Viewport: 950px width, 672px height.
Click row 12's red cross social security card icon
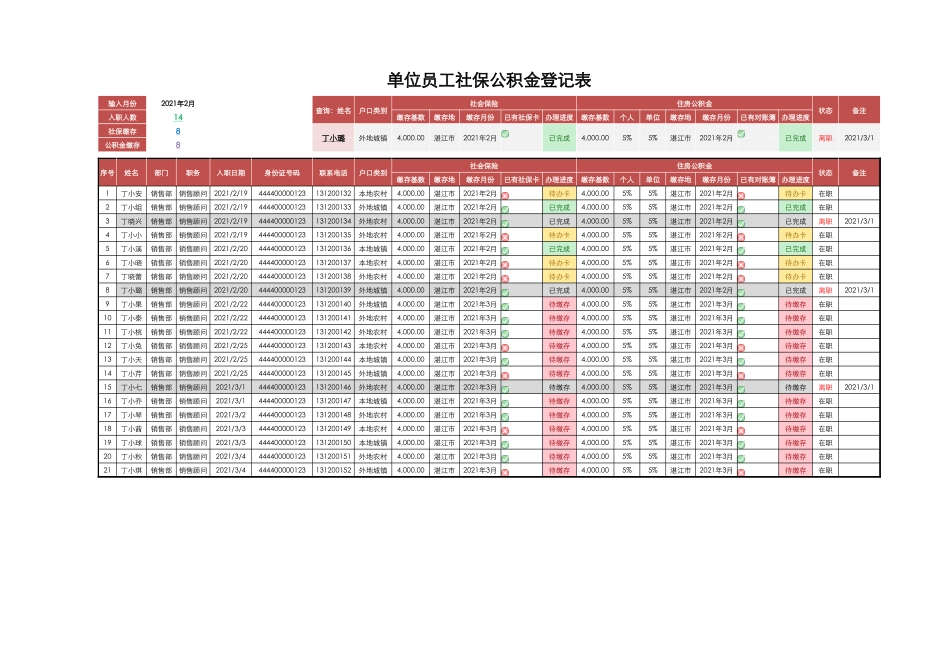[505, 348]
